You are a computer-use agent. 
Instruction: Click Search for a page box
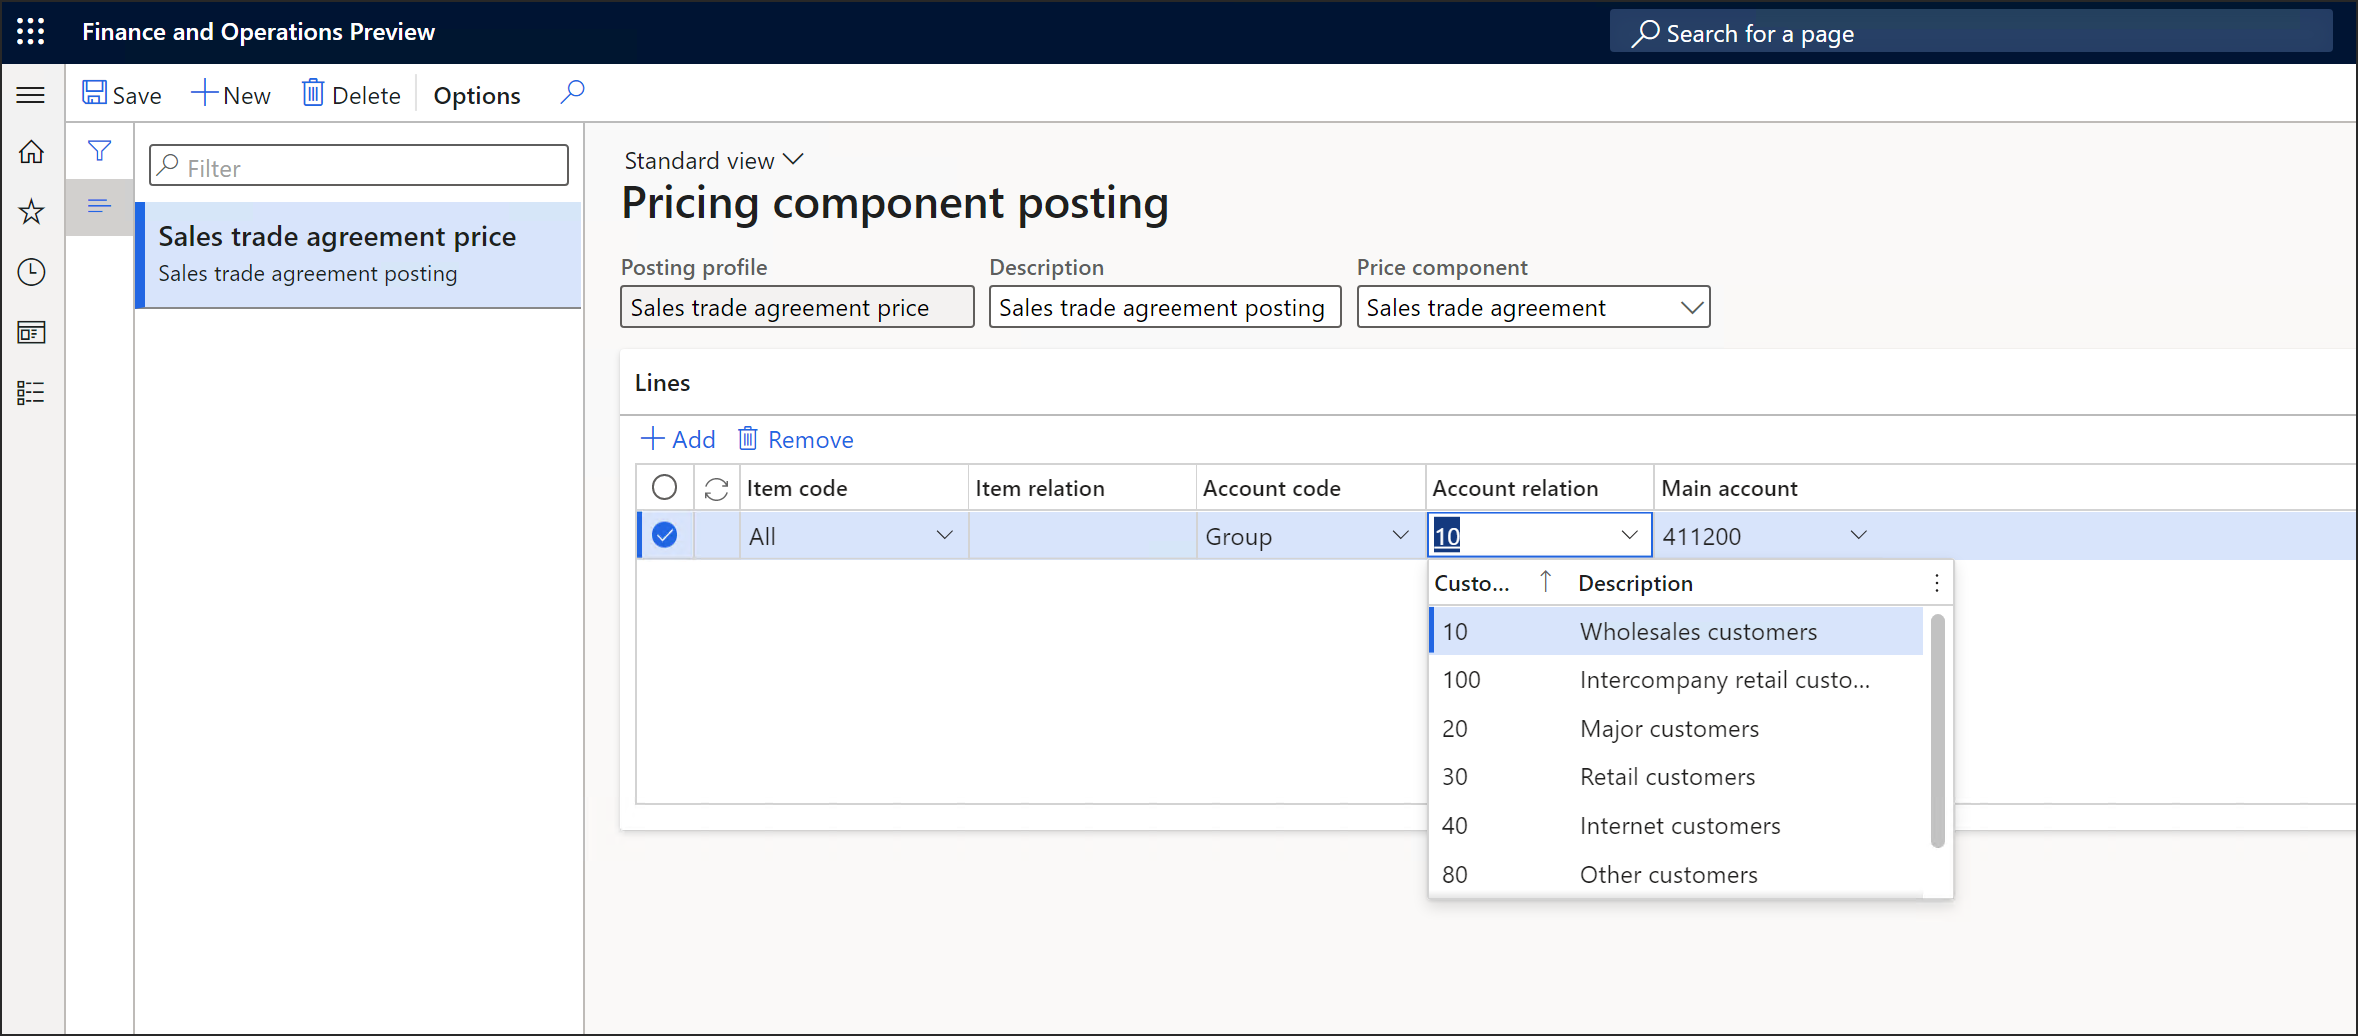(x=1971, y=32)
